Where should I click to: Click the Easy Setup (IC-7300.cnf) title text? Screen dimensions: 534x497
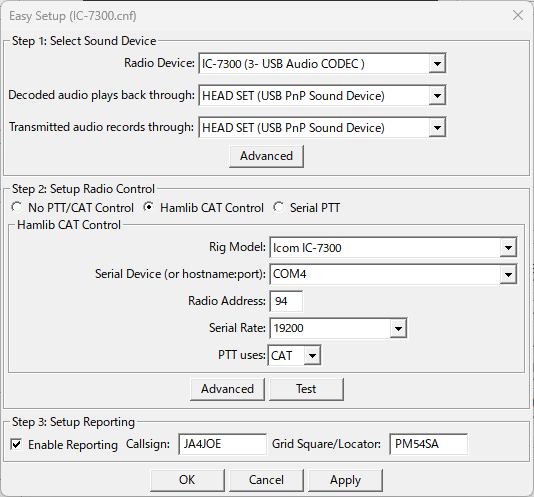tap(73, 16)
